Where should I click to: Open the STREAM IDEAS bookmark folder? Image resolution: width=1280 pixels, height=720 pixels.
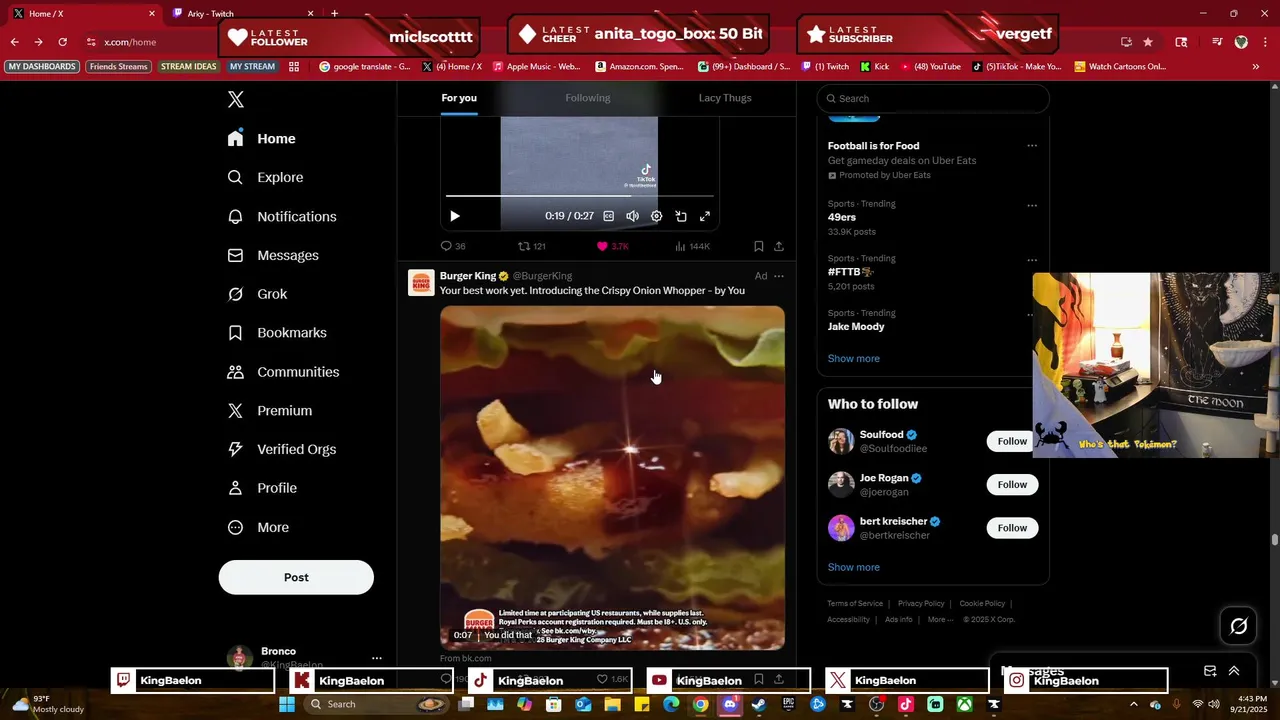tap(189, 67)
